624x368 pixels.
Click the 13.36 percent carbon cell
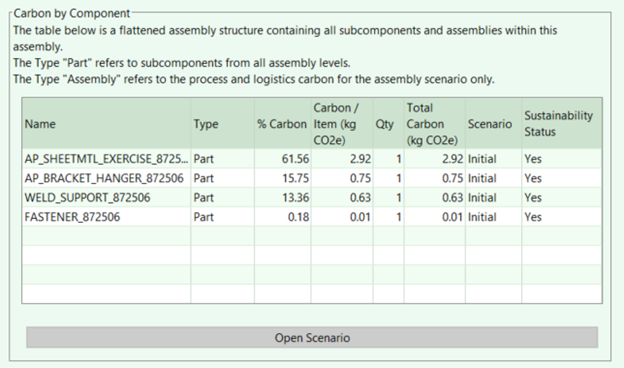tap(283, 197)
